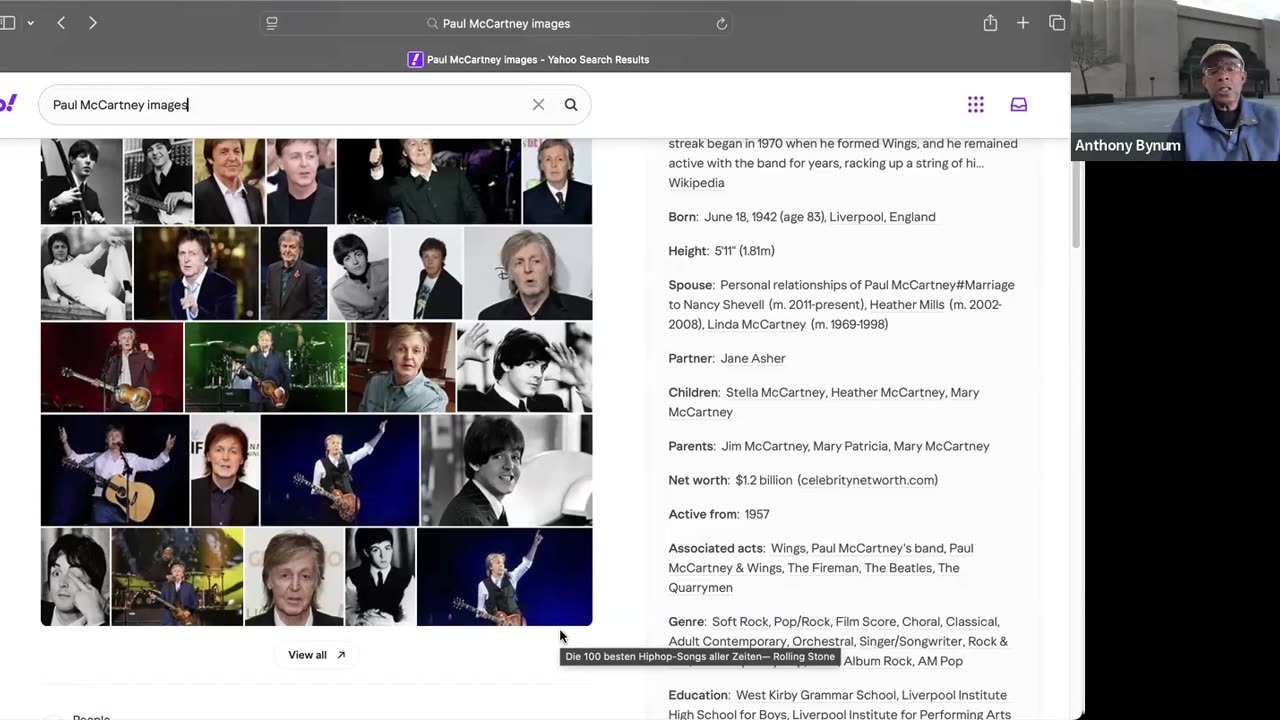1280x720 pixels.
Task: Show the tab overview icon
Action: [1057, 23]
